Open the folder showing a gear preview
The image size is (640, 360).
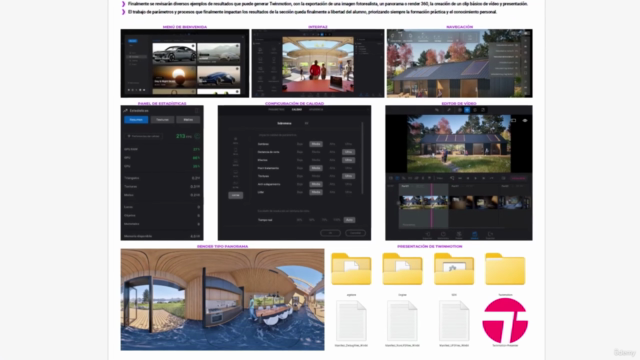click(x=454, y=269)
